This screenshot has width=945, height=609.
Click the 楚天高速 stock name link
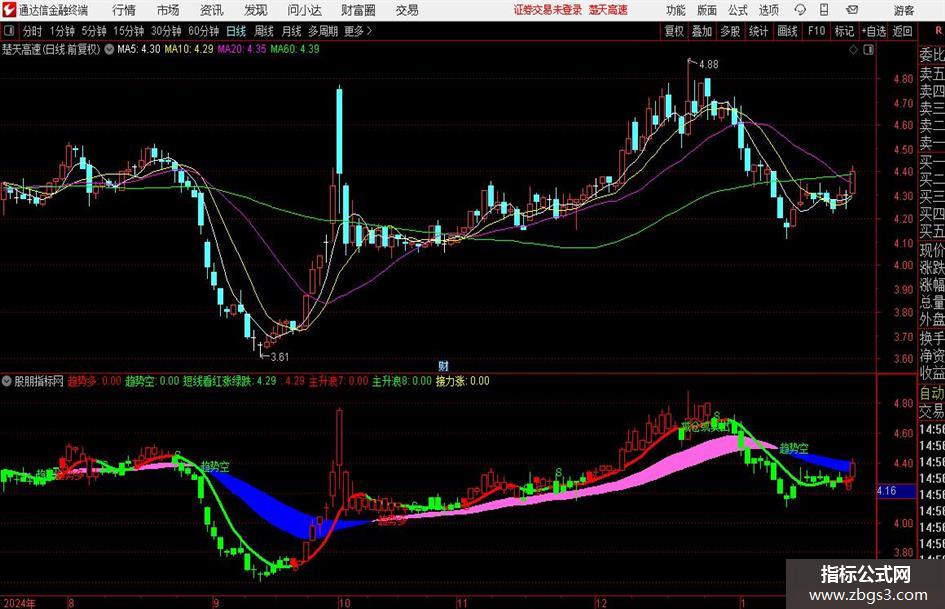(x=608, y=10)
